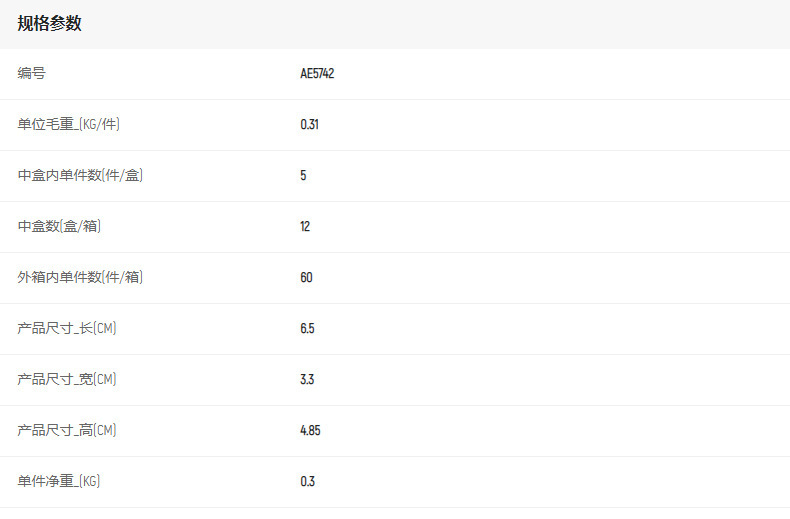The height and width of the screenshot is (519, 790).
Task: Select the product height value 4.85
Action: 310,430
